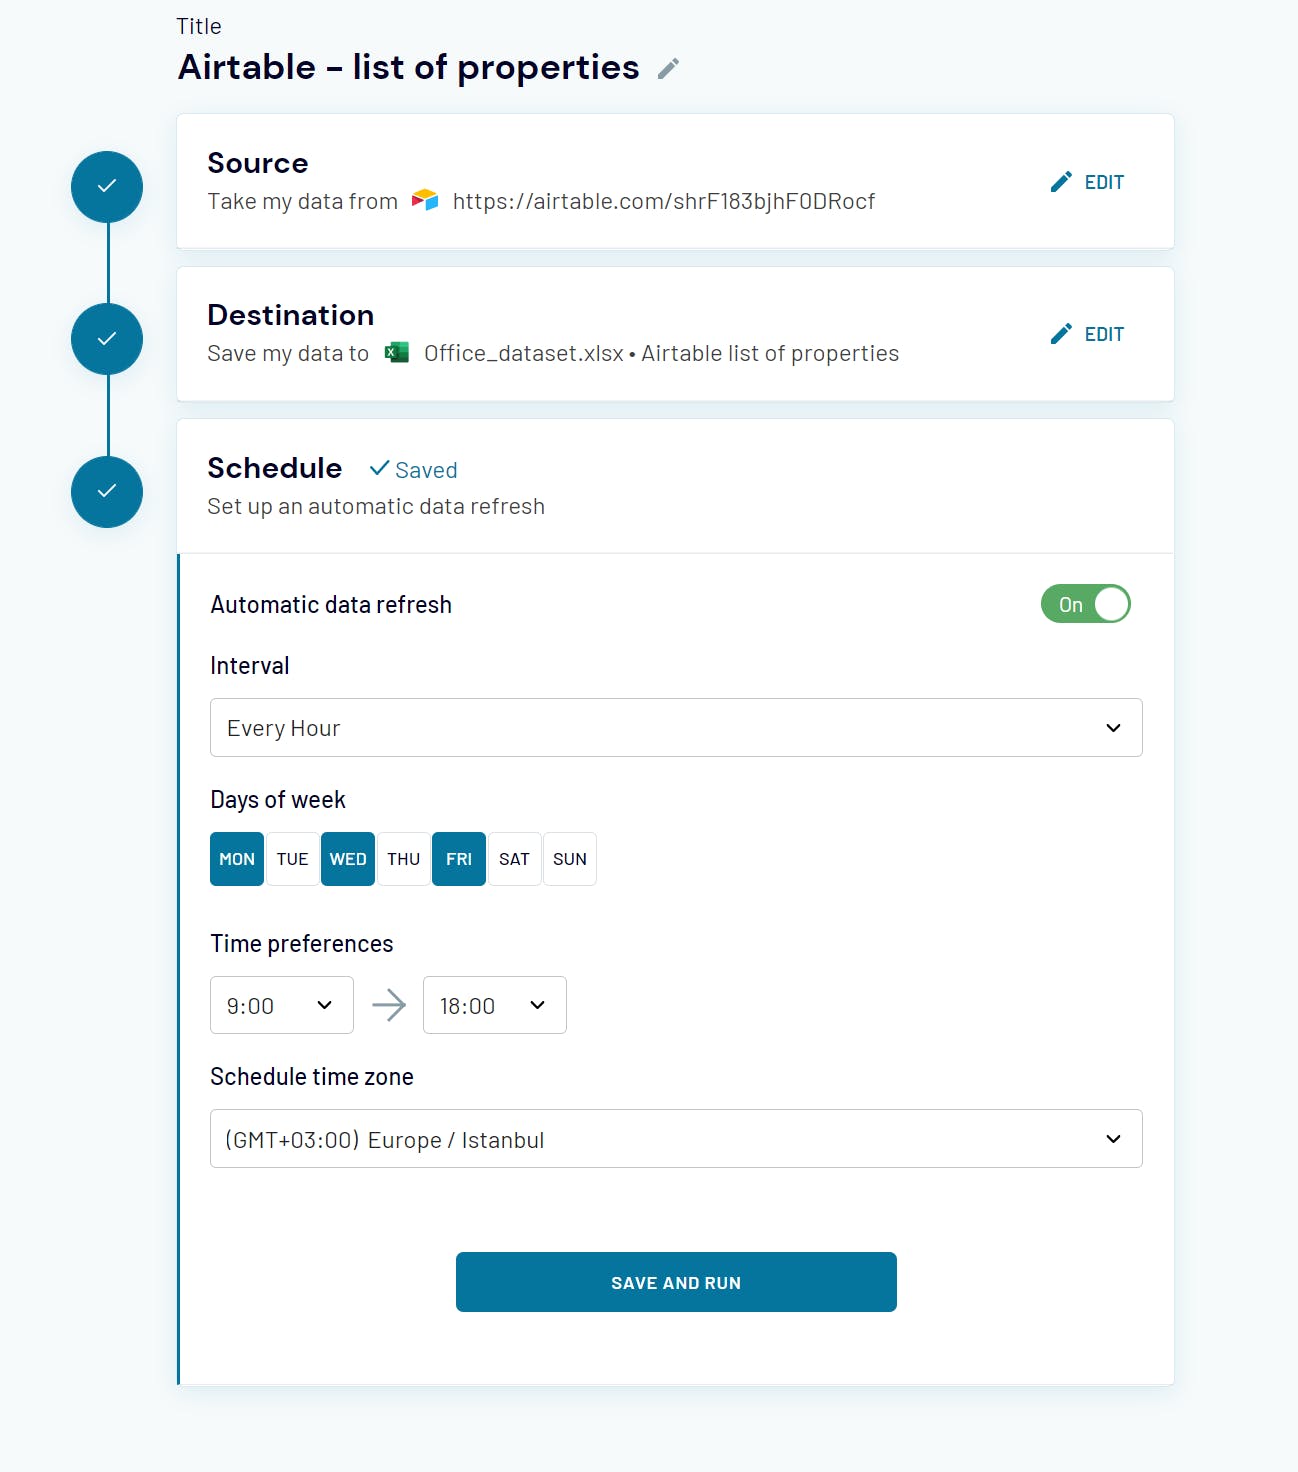Click the Source step checkmark circle
1298x1472 pixels.
click(x=107, y=187)
